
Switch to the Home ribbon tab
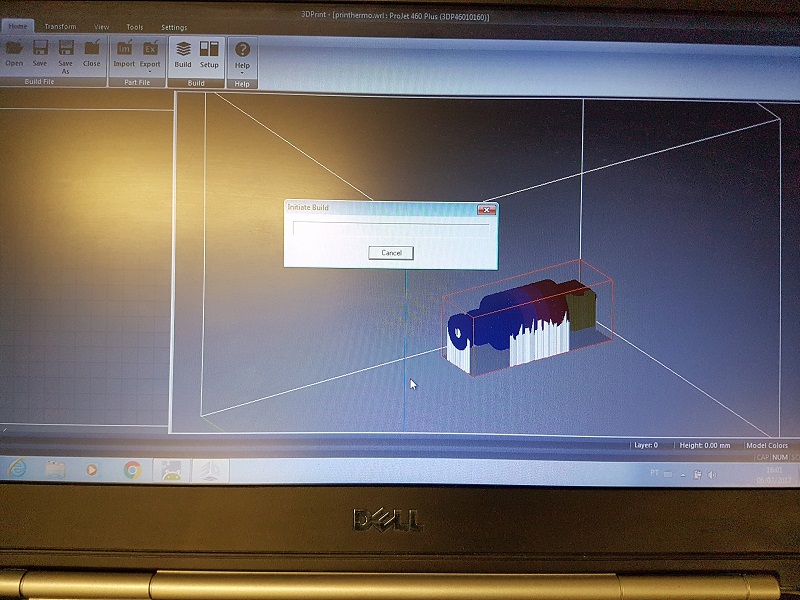[x=18, y=26]
